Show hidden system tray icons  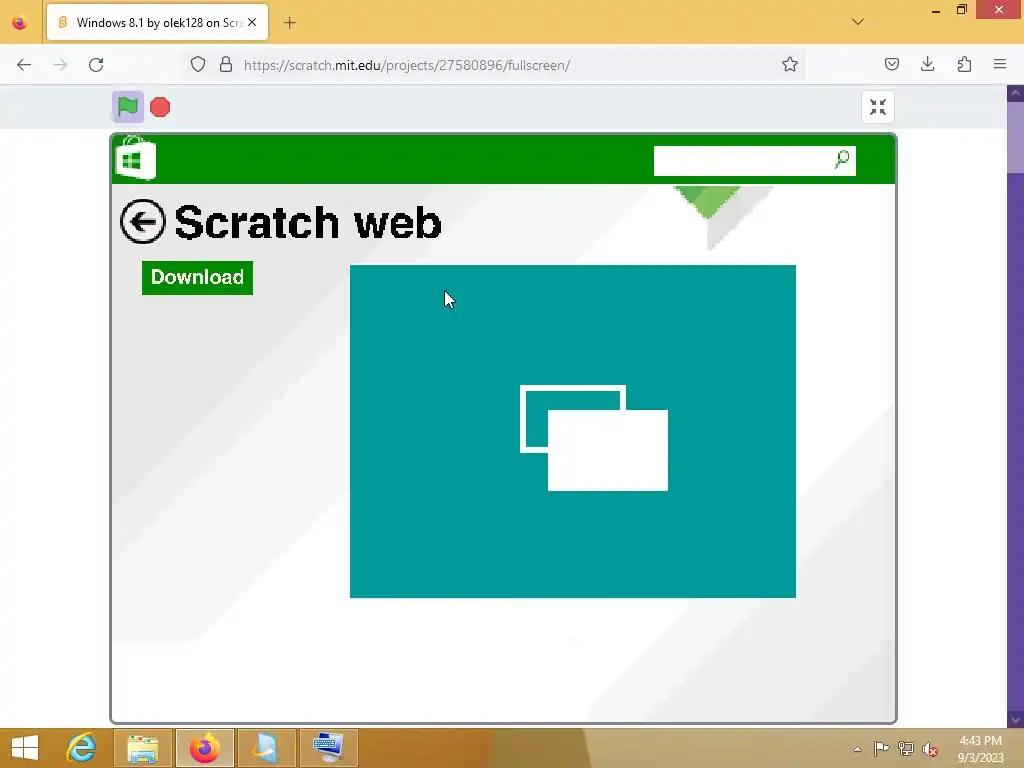tap(857, 749)
